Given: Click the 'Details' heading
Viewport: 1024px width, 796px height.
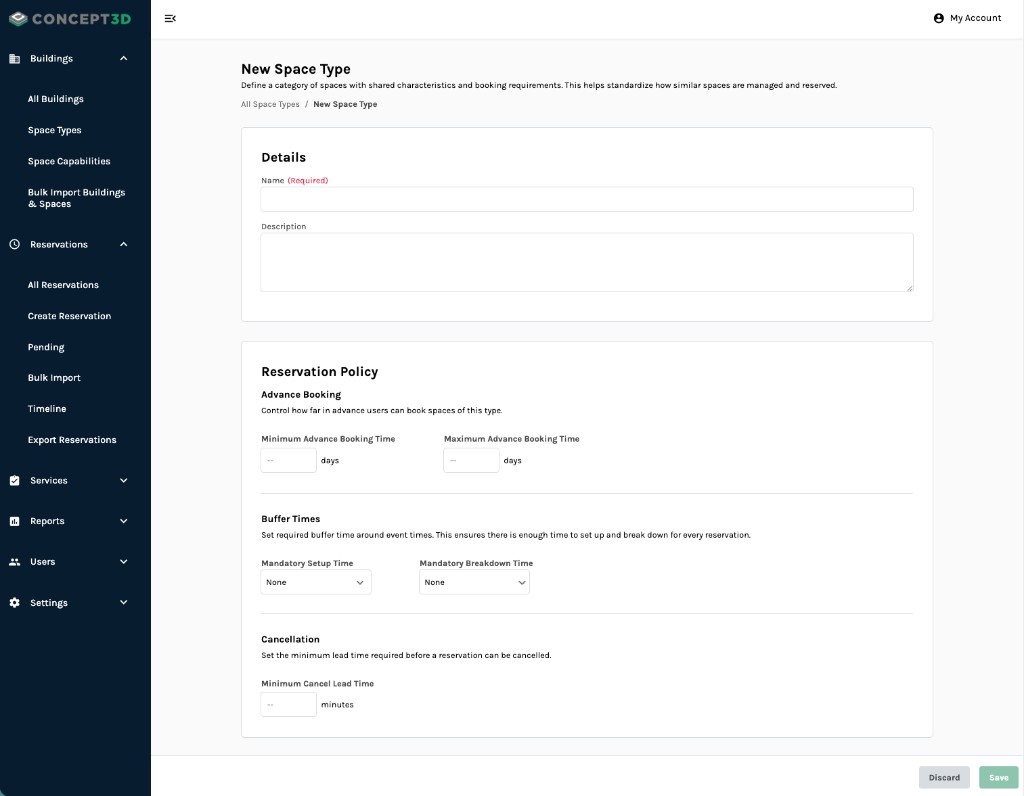Looking at the screenshot, I should (283, 157).
